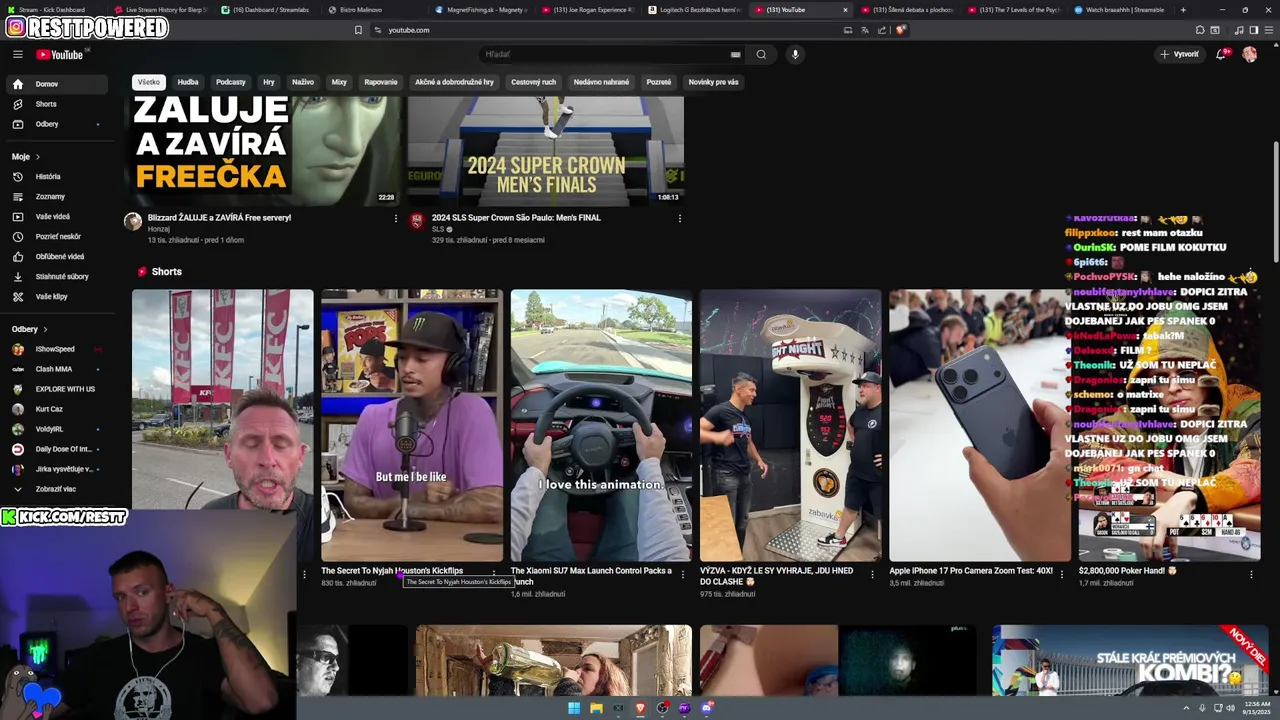Click taskbar volume speaker icon

tap(1230, 708)
